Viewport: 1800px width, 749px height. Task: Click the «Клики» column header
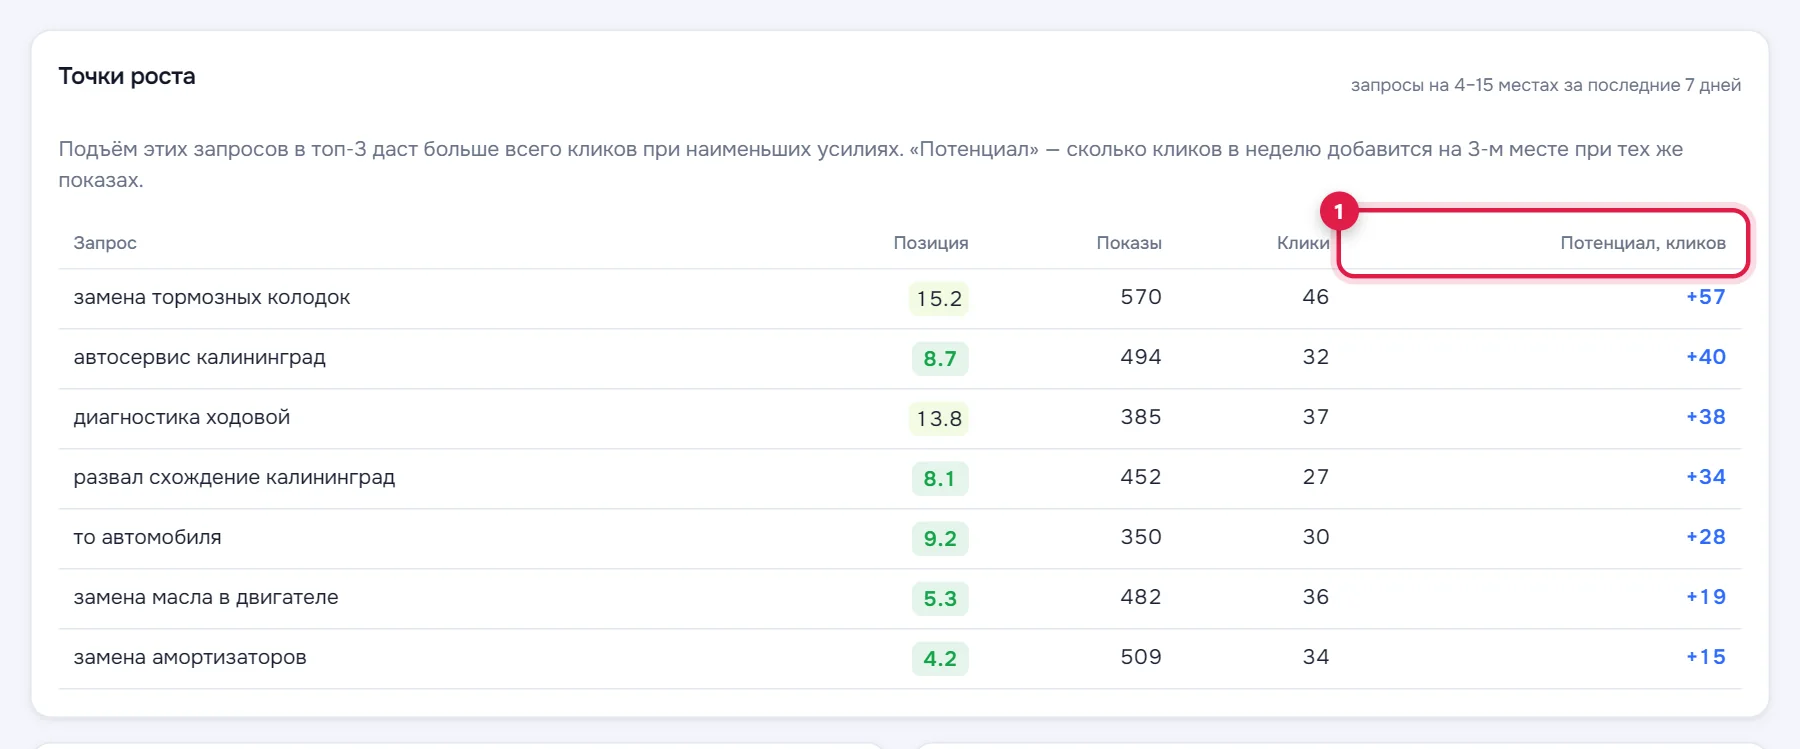click(x=1303, y=243)
